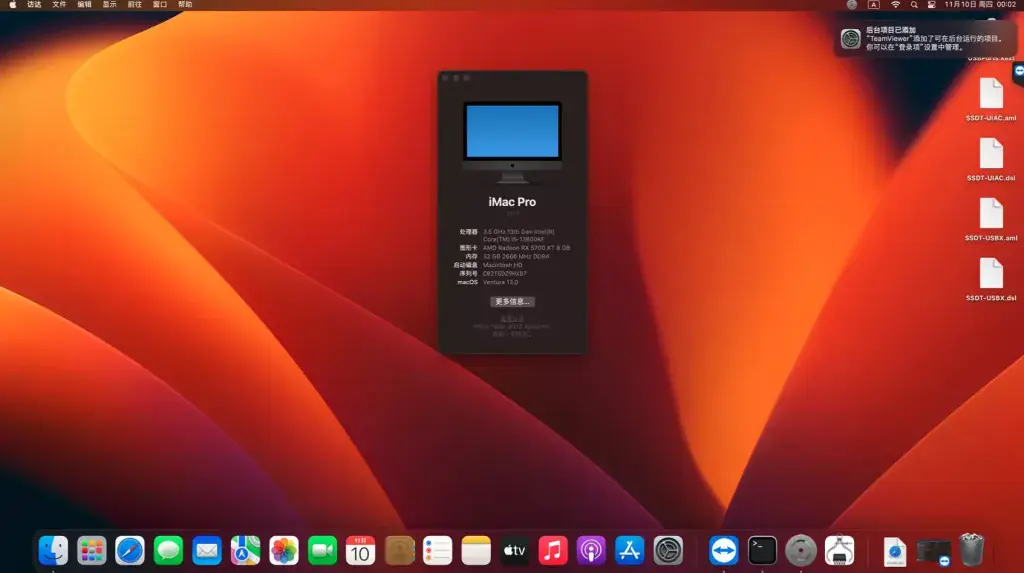Open the Photos app icon
Image resolution: width=1024 pixels, height=573 pixels.
click(283, 551)
